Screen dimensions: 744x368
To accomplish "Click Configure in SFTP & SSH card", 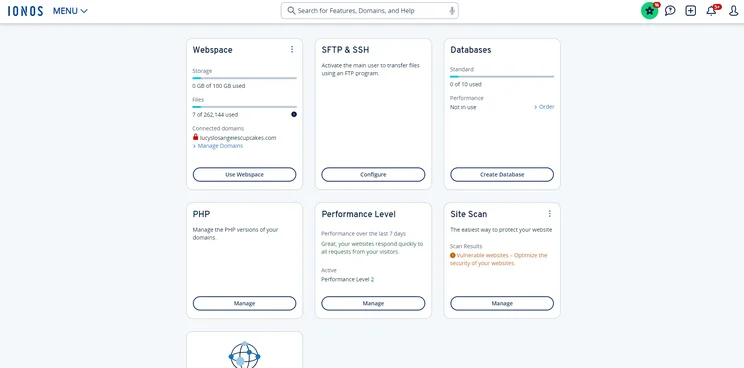I will click(373, 175).
